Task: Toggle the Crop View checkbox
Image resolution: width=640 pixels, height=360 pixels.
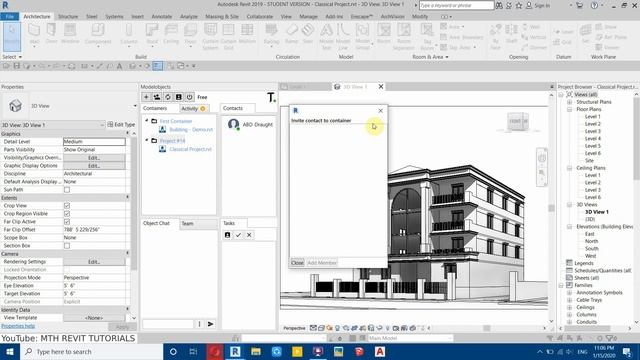Action: 67,206
